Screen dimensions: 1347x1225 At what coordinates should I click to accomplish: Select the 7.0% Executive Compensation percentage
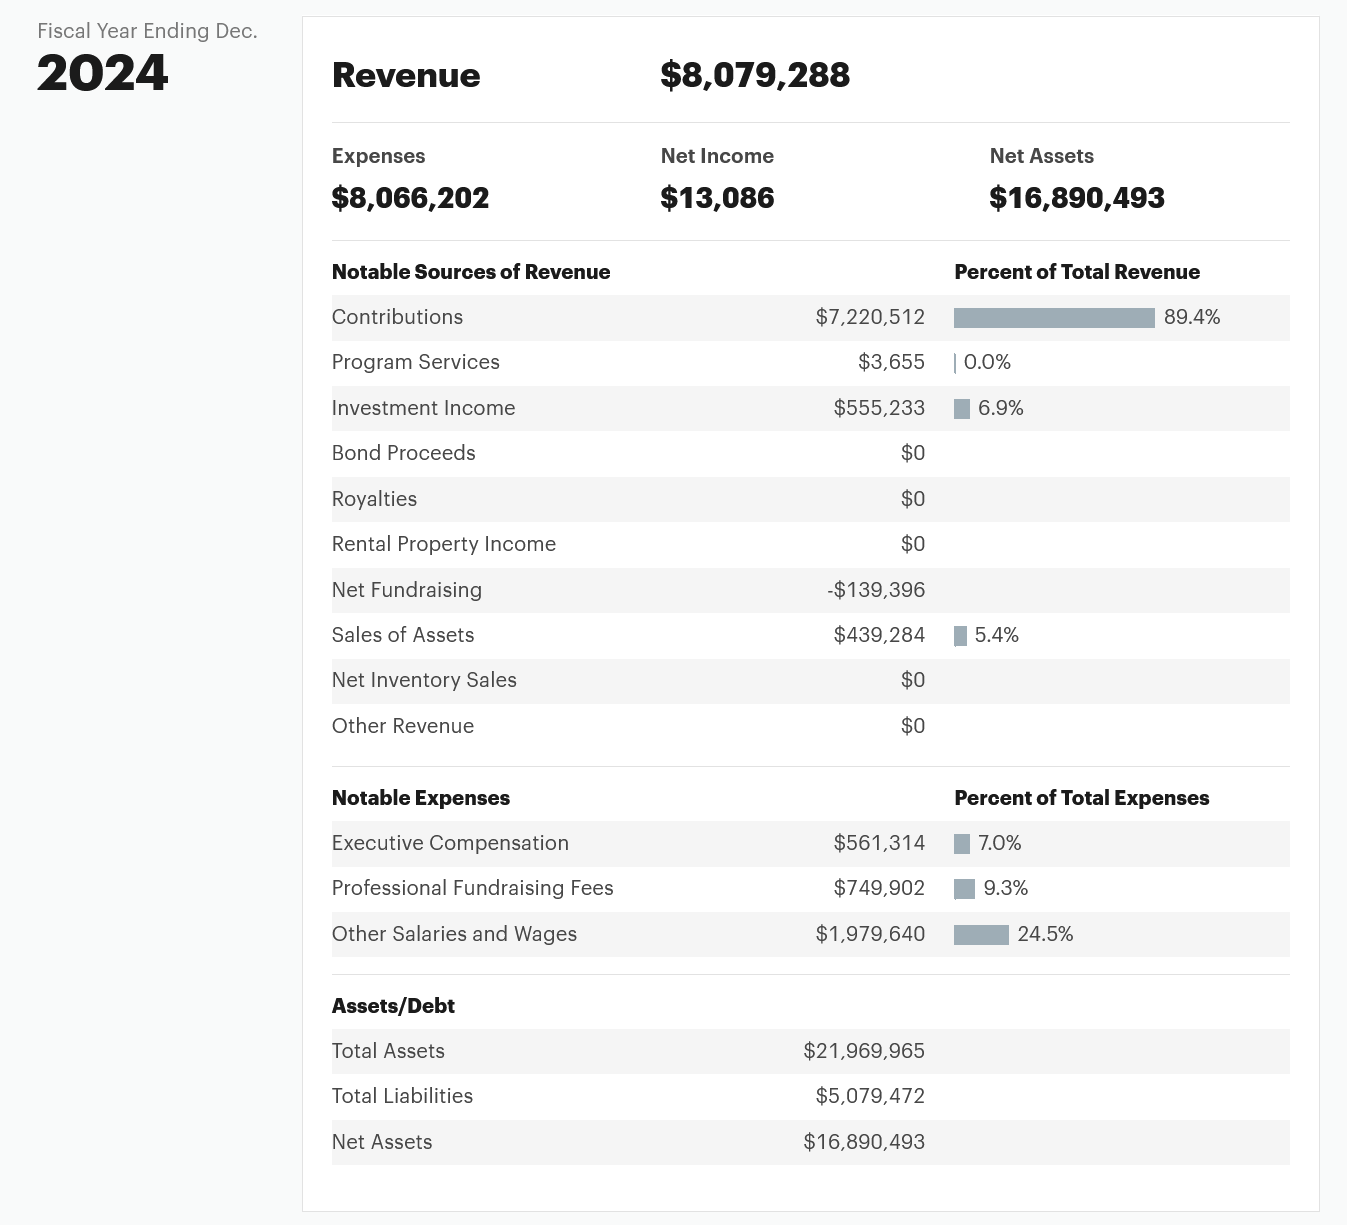click(1000, 843)
